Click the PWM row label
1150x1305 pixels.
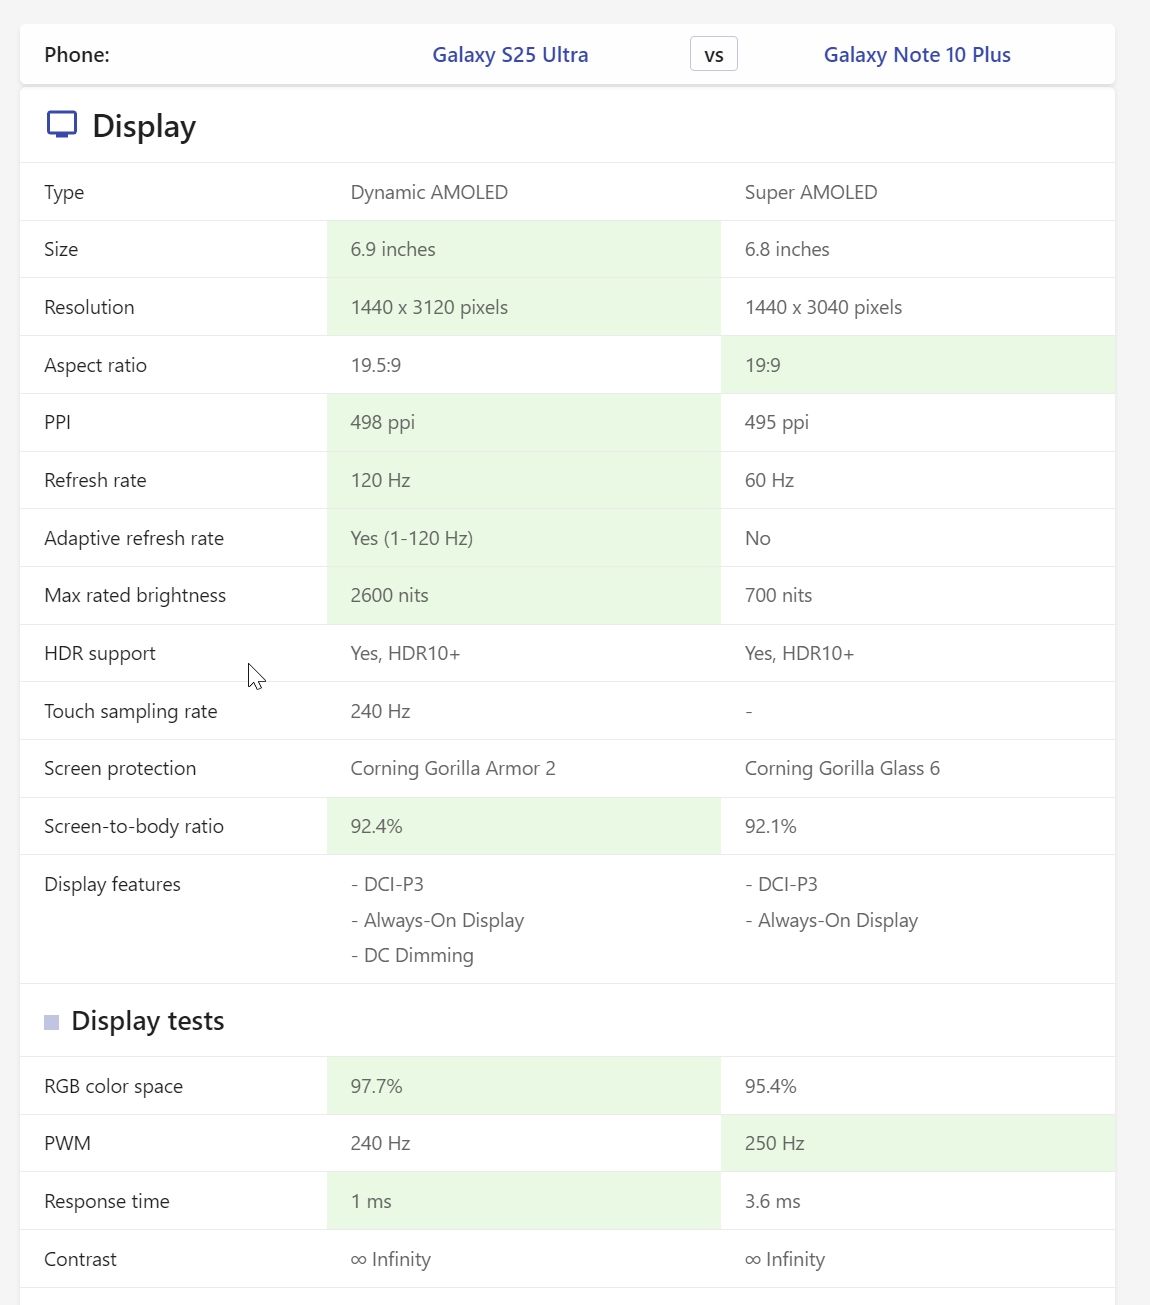pyautogui.click(x=67, y=1143)
